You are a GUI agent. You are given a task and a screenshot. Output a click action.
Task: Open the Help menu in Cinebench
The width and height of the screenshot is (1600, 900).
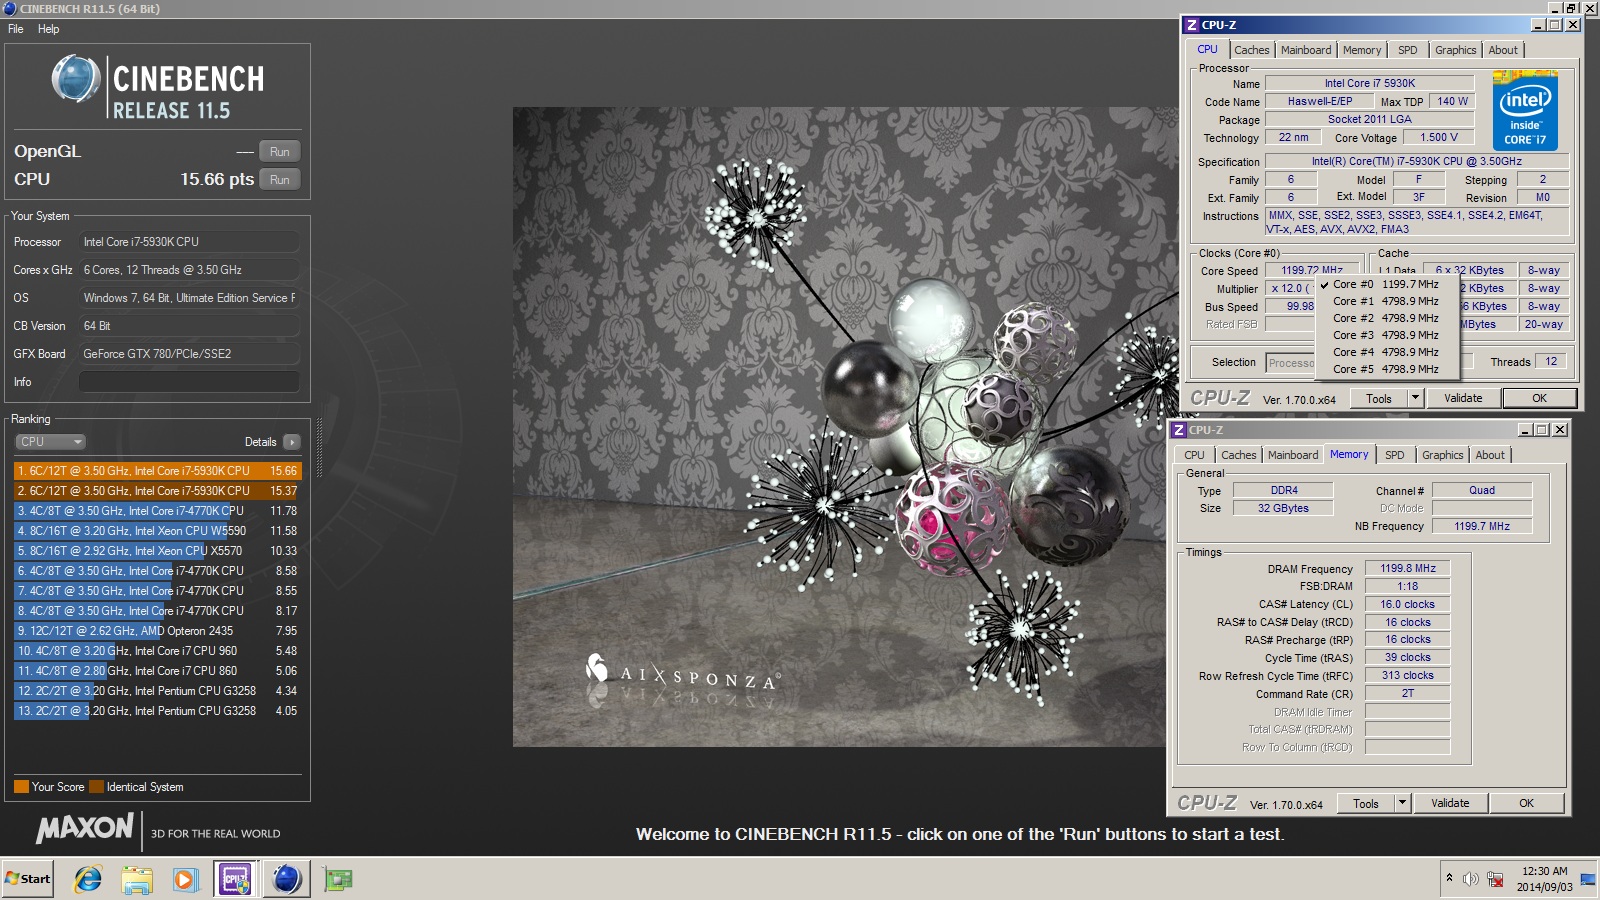coord(48,29)
